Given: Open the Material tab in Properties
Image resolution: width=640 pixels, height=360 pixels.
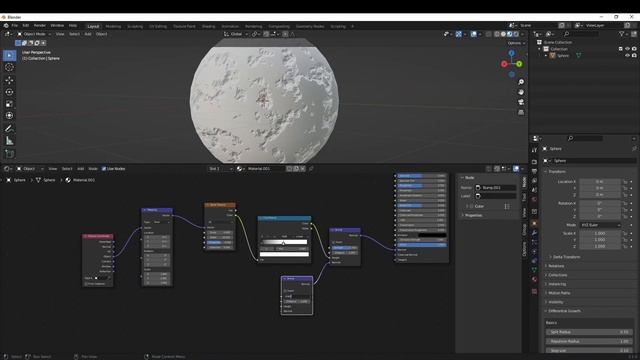Looking at the screenshot, I should [534, 280].
